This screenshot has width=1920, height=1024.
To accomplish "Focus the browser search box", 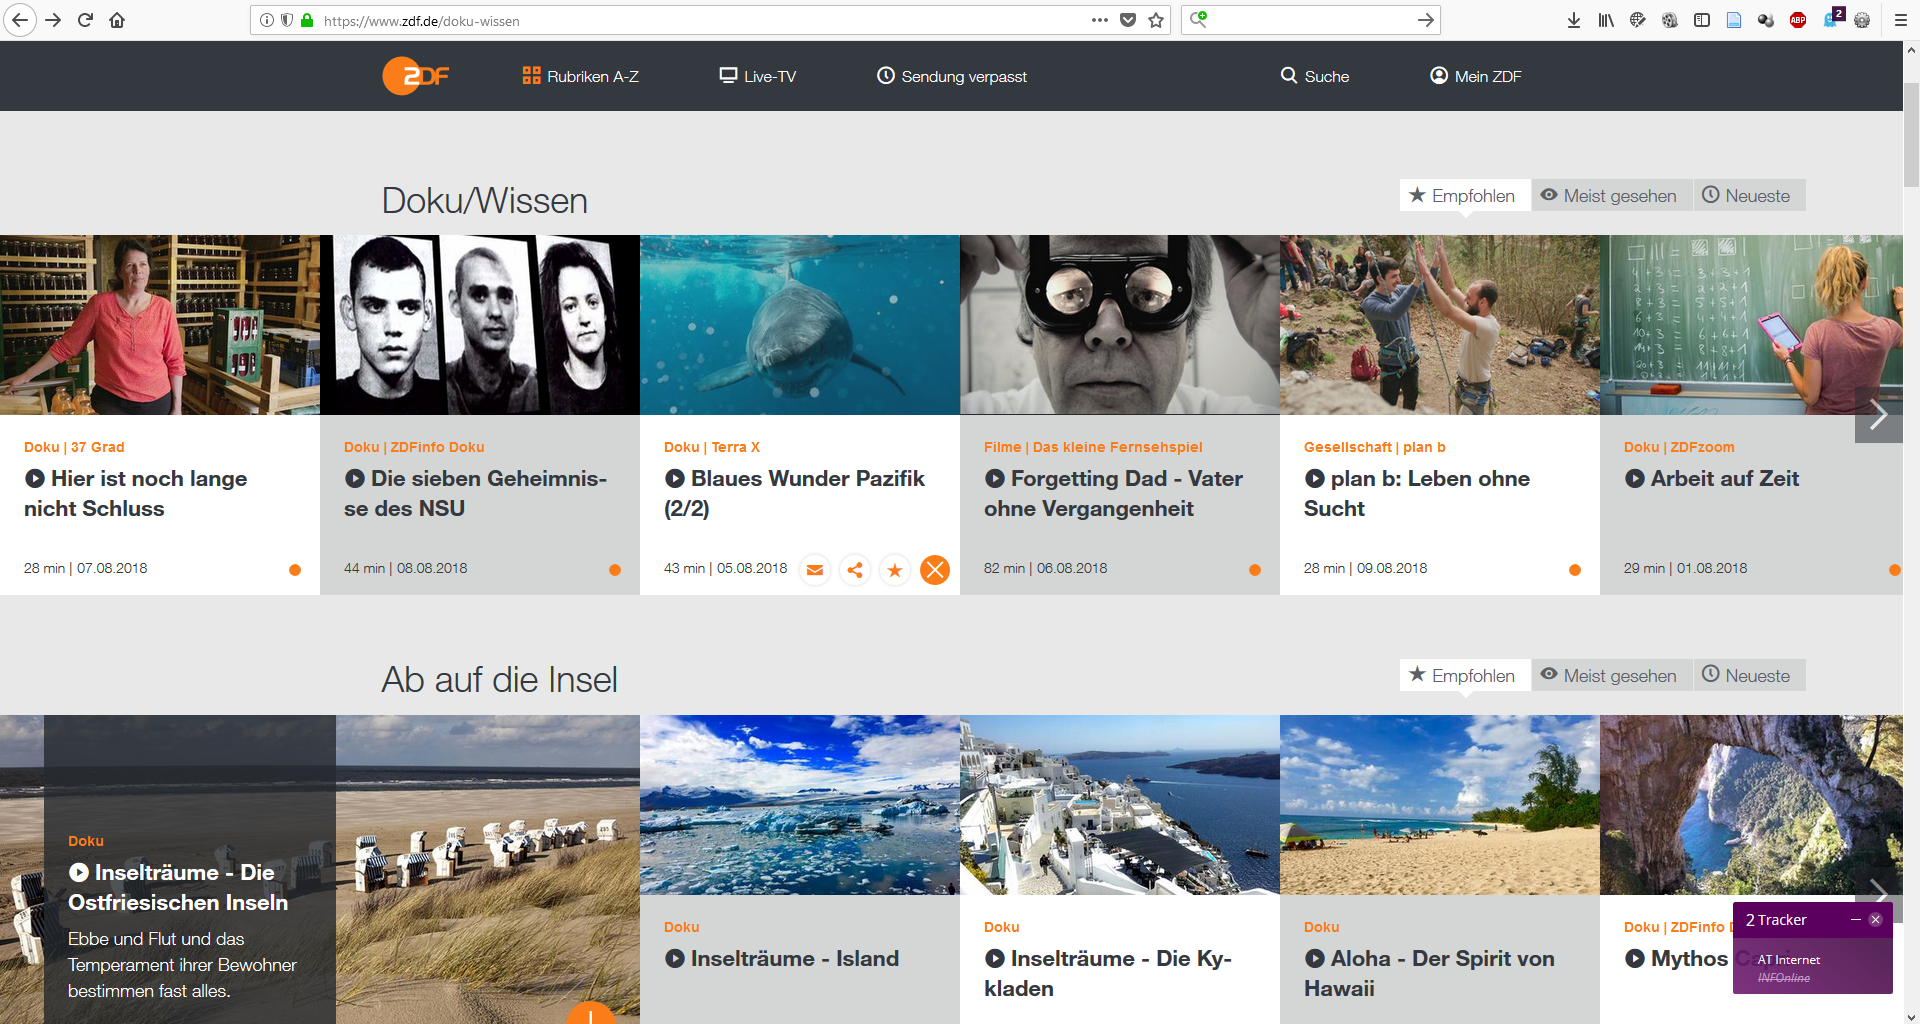I will click(1310, 20).
